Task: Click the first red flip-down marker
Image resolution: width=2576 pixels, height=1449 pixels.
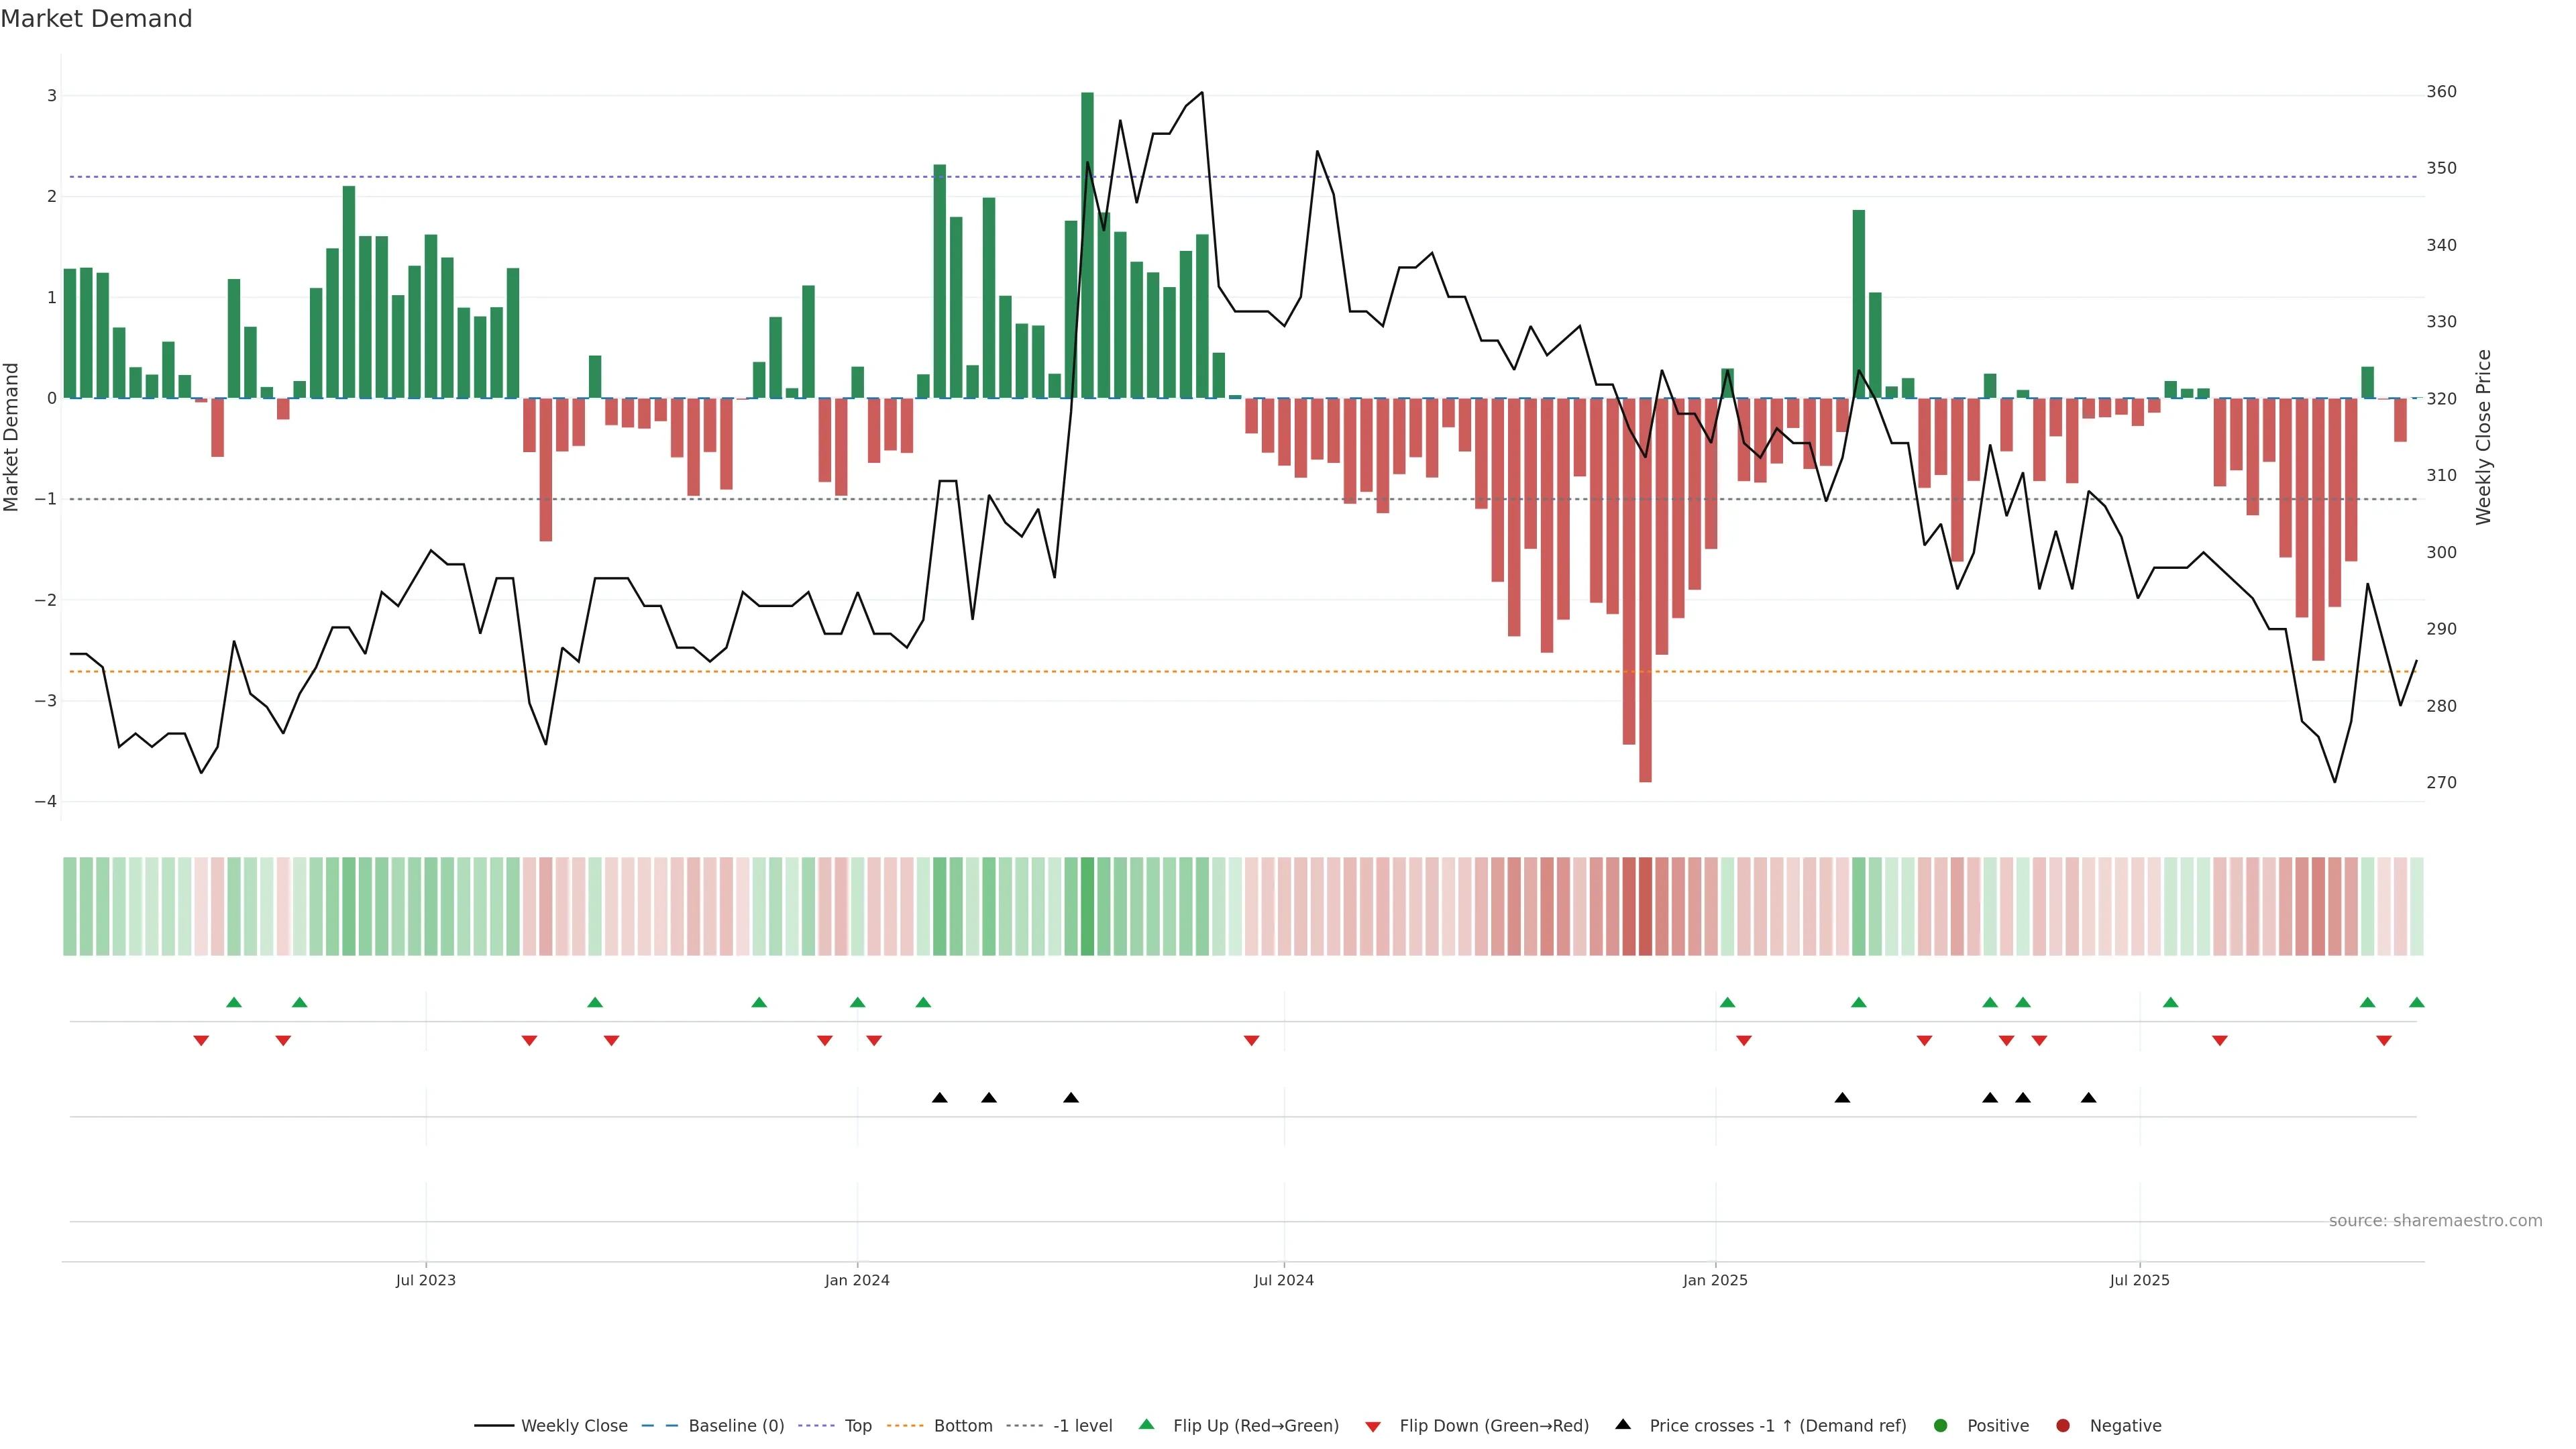Action: point(201,1041)
